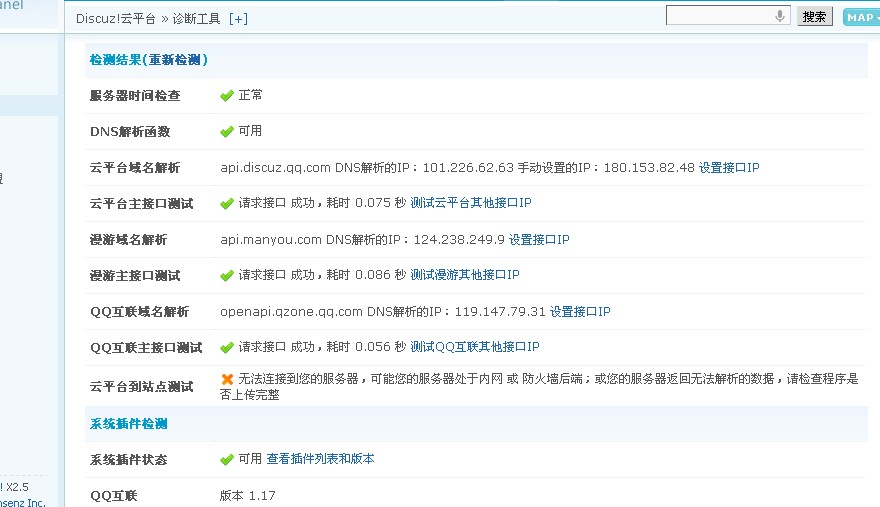
Task: Click green check icon for 云平台主接口测试
Action: (227, 203)
